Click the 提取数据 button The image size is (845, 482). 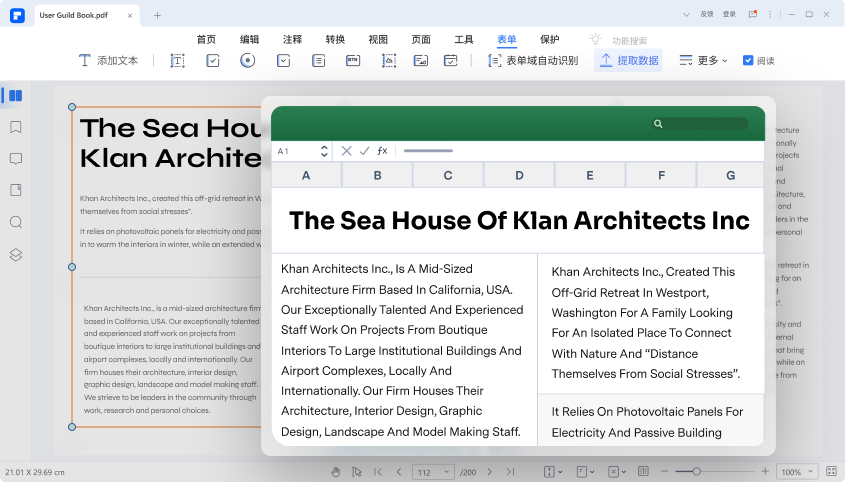click(628, 61)
